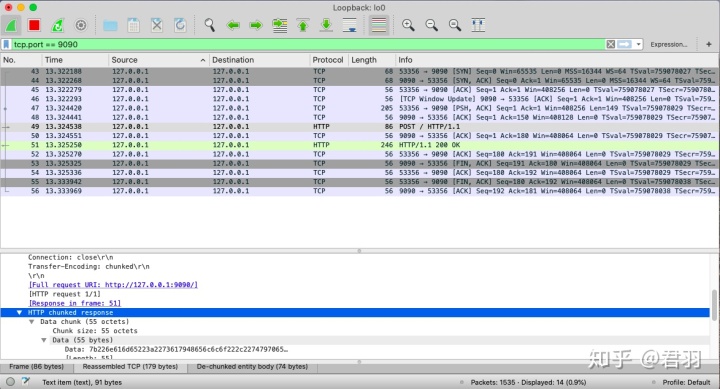Viewport: 720px width, 389px height.
Task: Switch to Frame (86 bytes) tab
Action: 36,366
